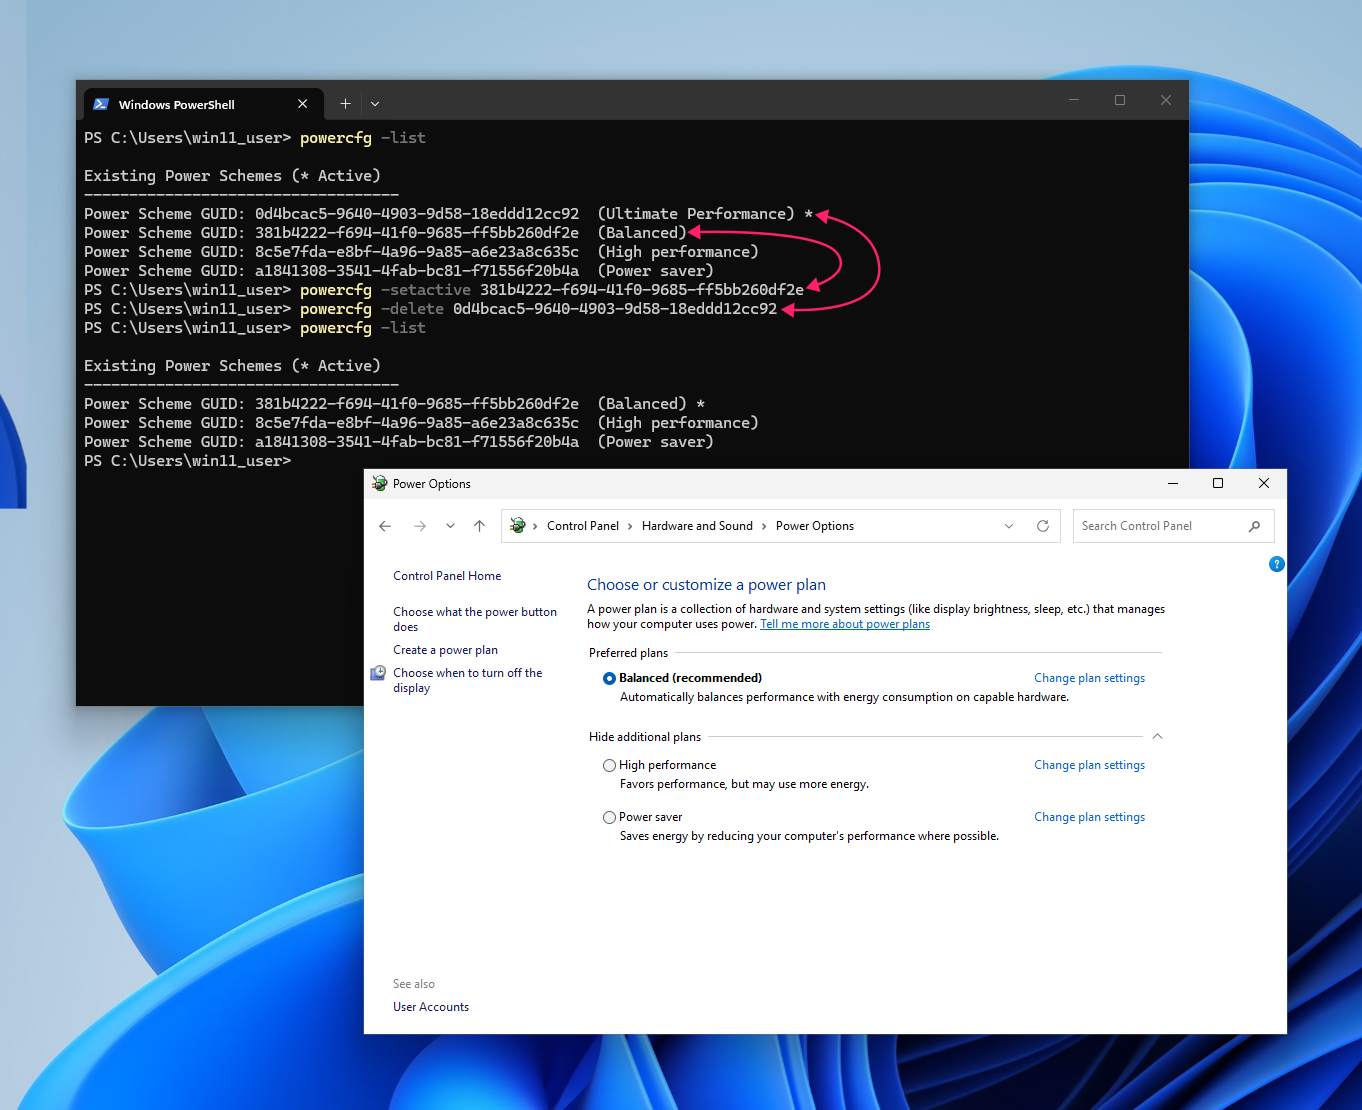Open Create a power plan link

tap(445, 650)
